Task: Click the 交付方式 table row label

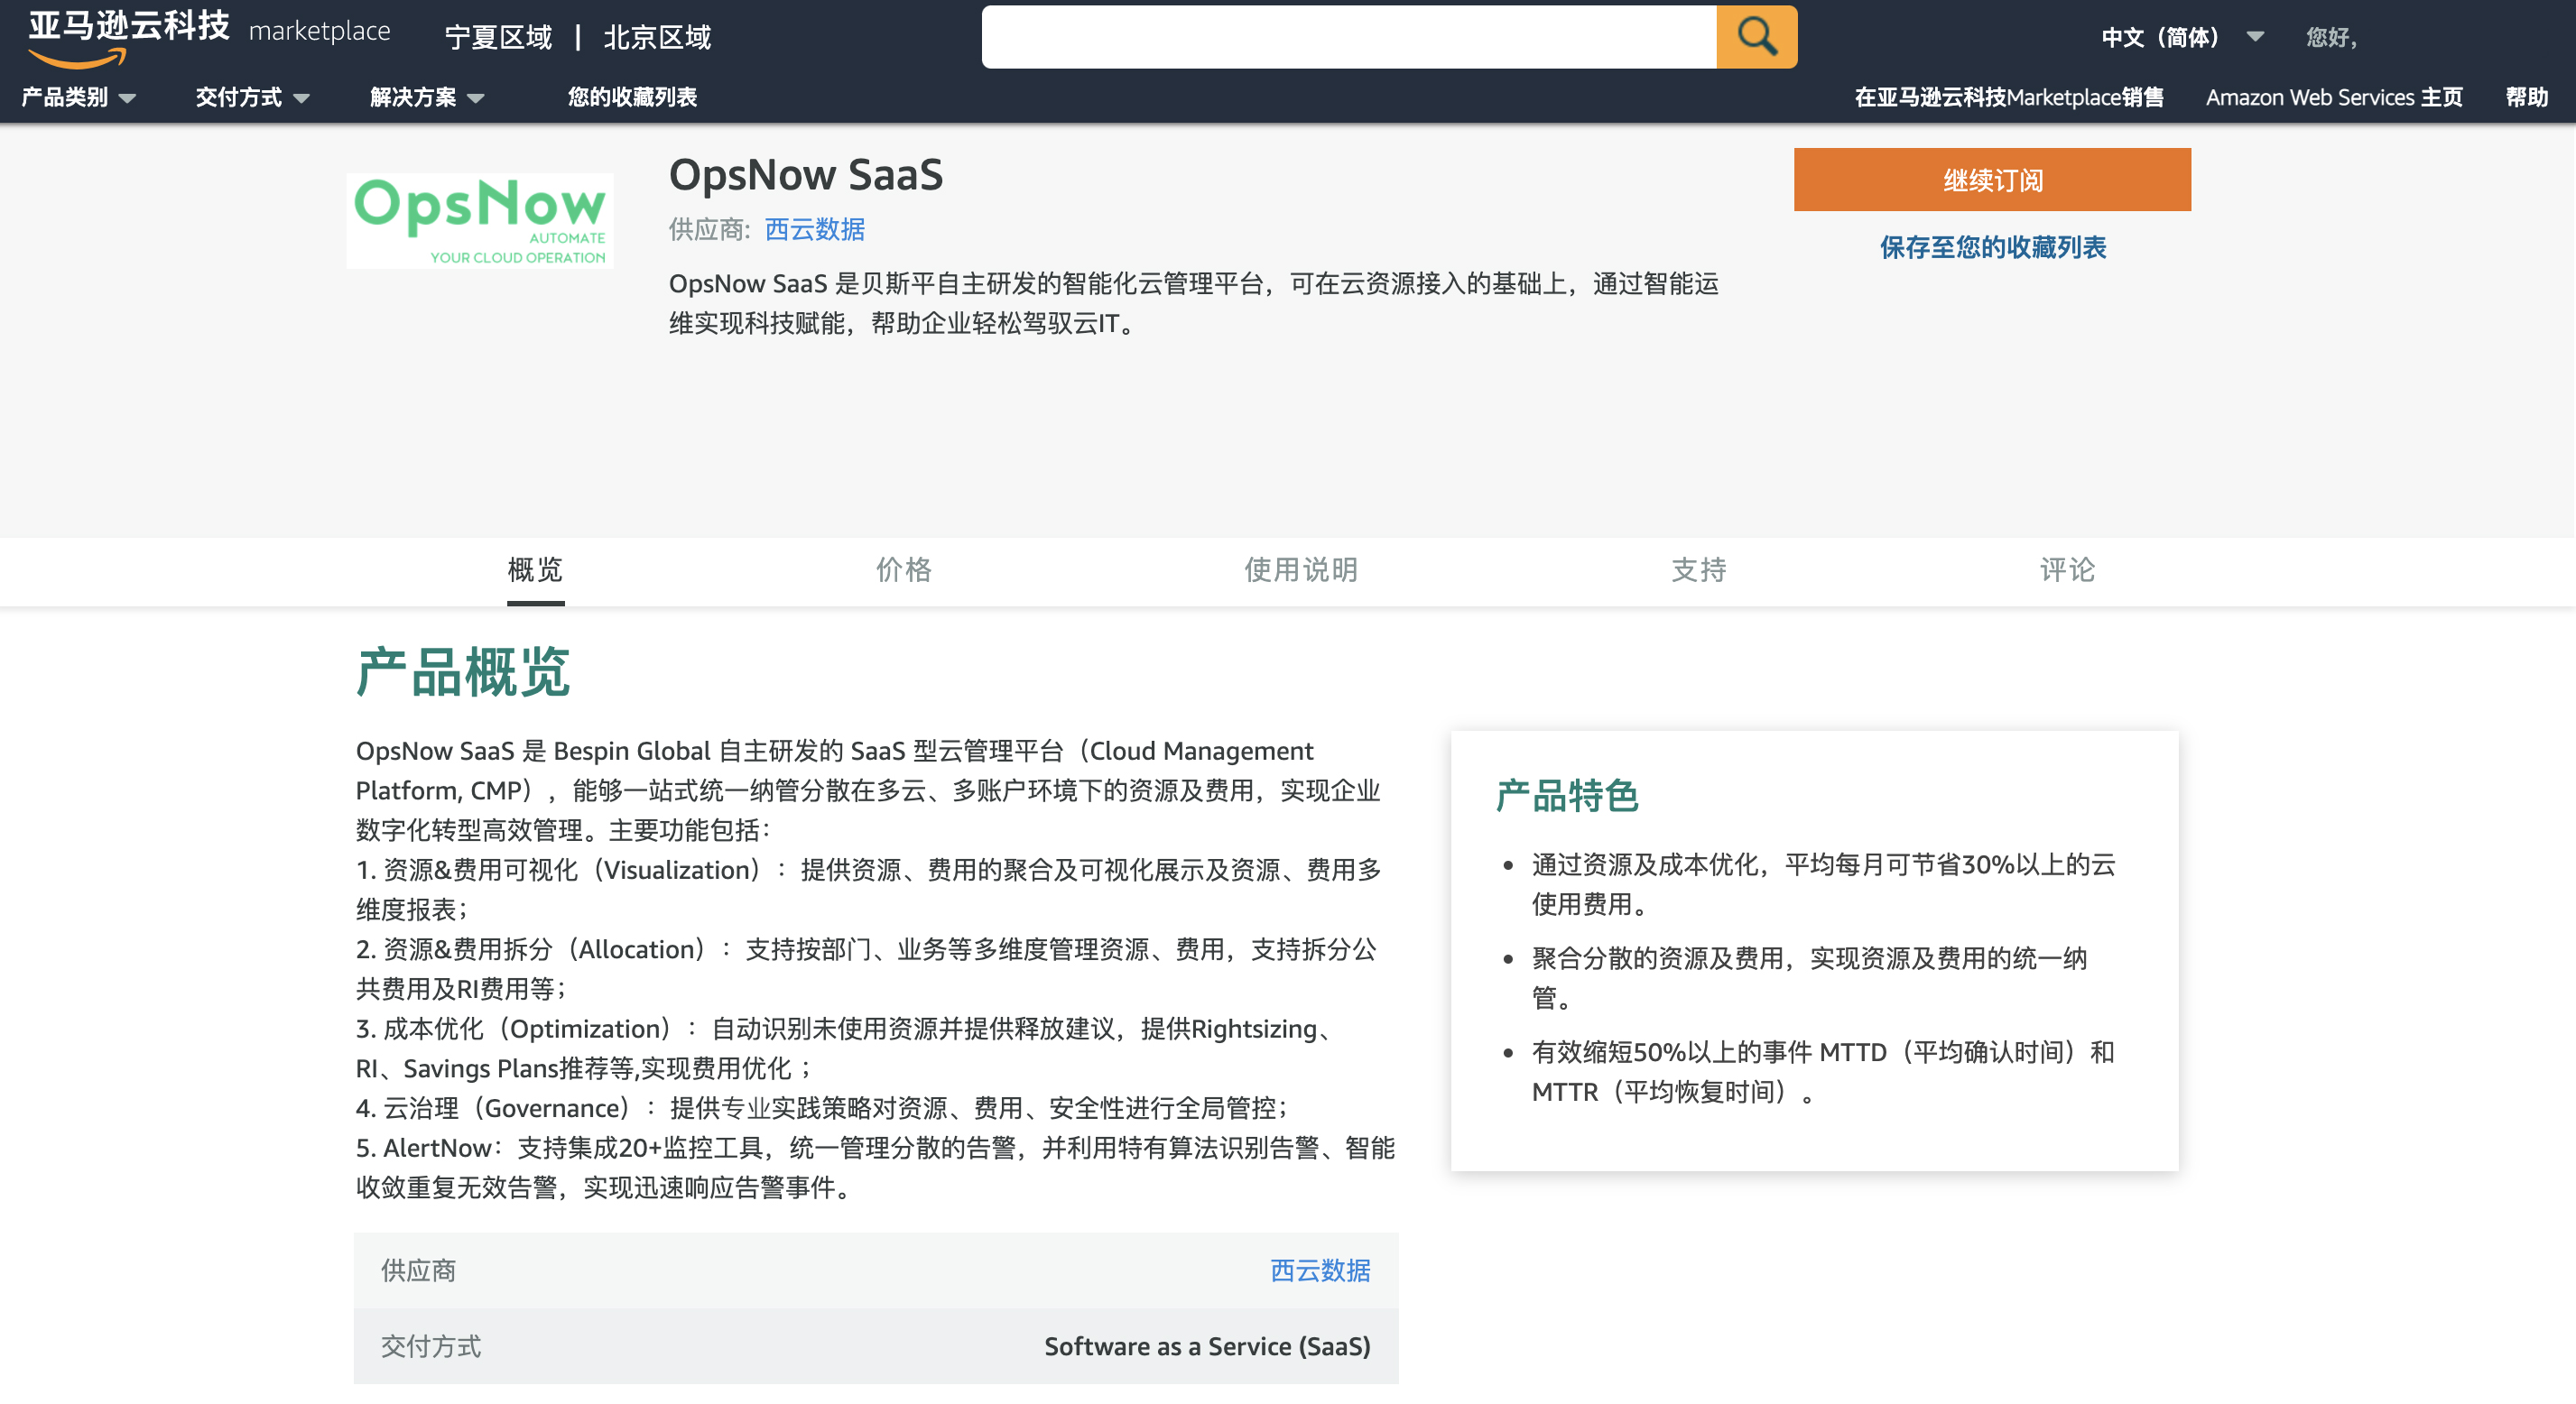Action: (x=431, y=1346)
